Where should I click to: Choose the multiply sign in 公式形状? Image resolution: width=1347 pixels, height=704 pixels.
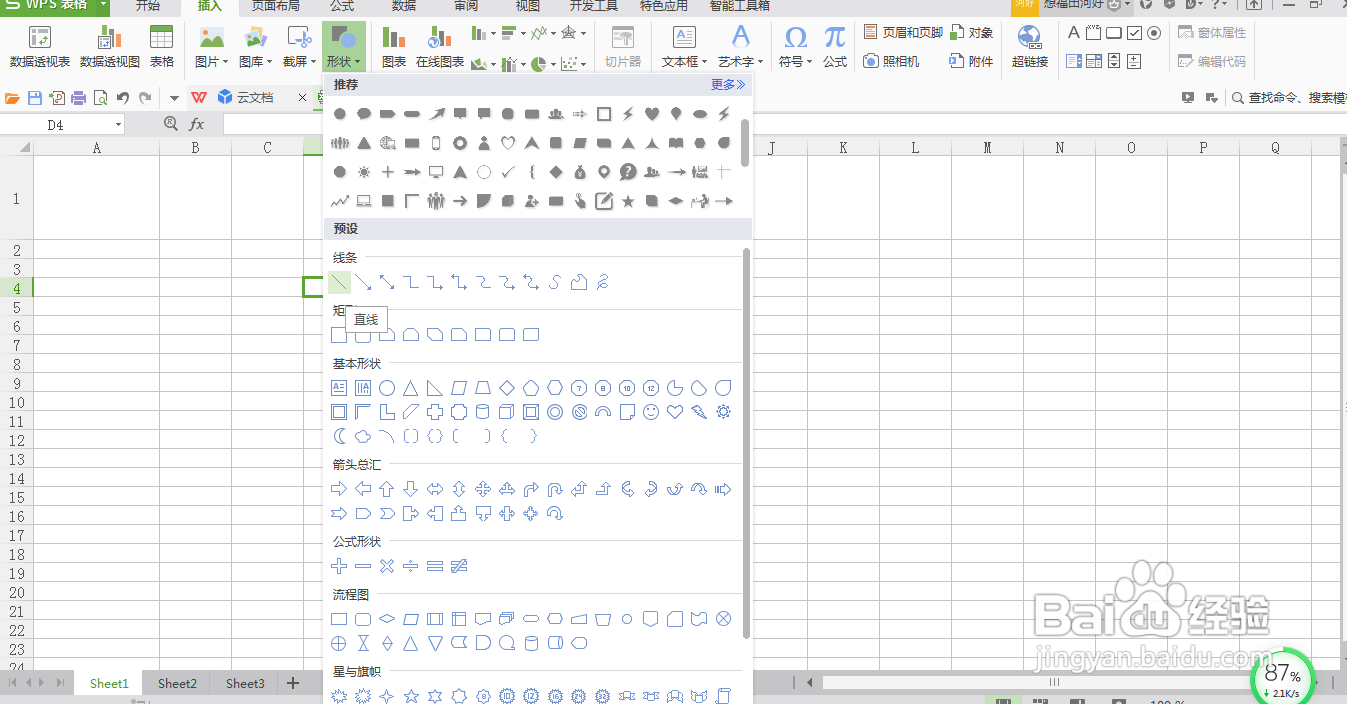tap(387, 566)
